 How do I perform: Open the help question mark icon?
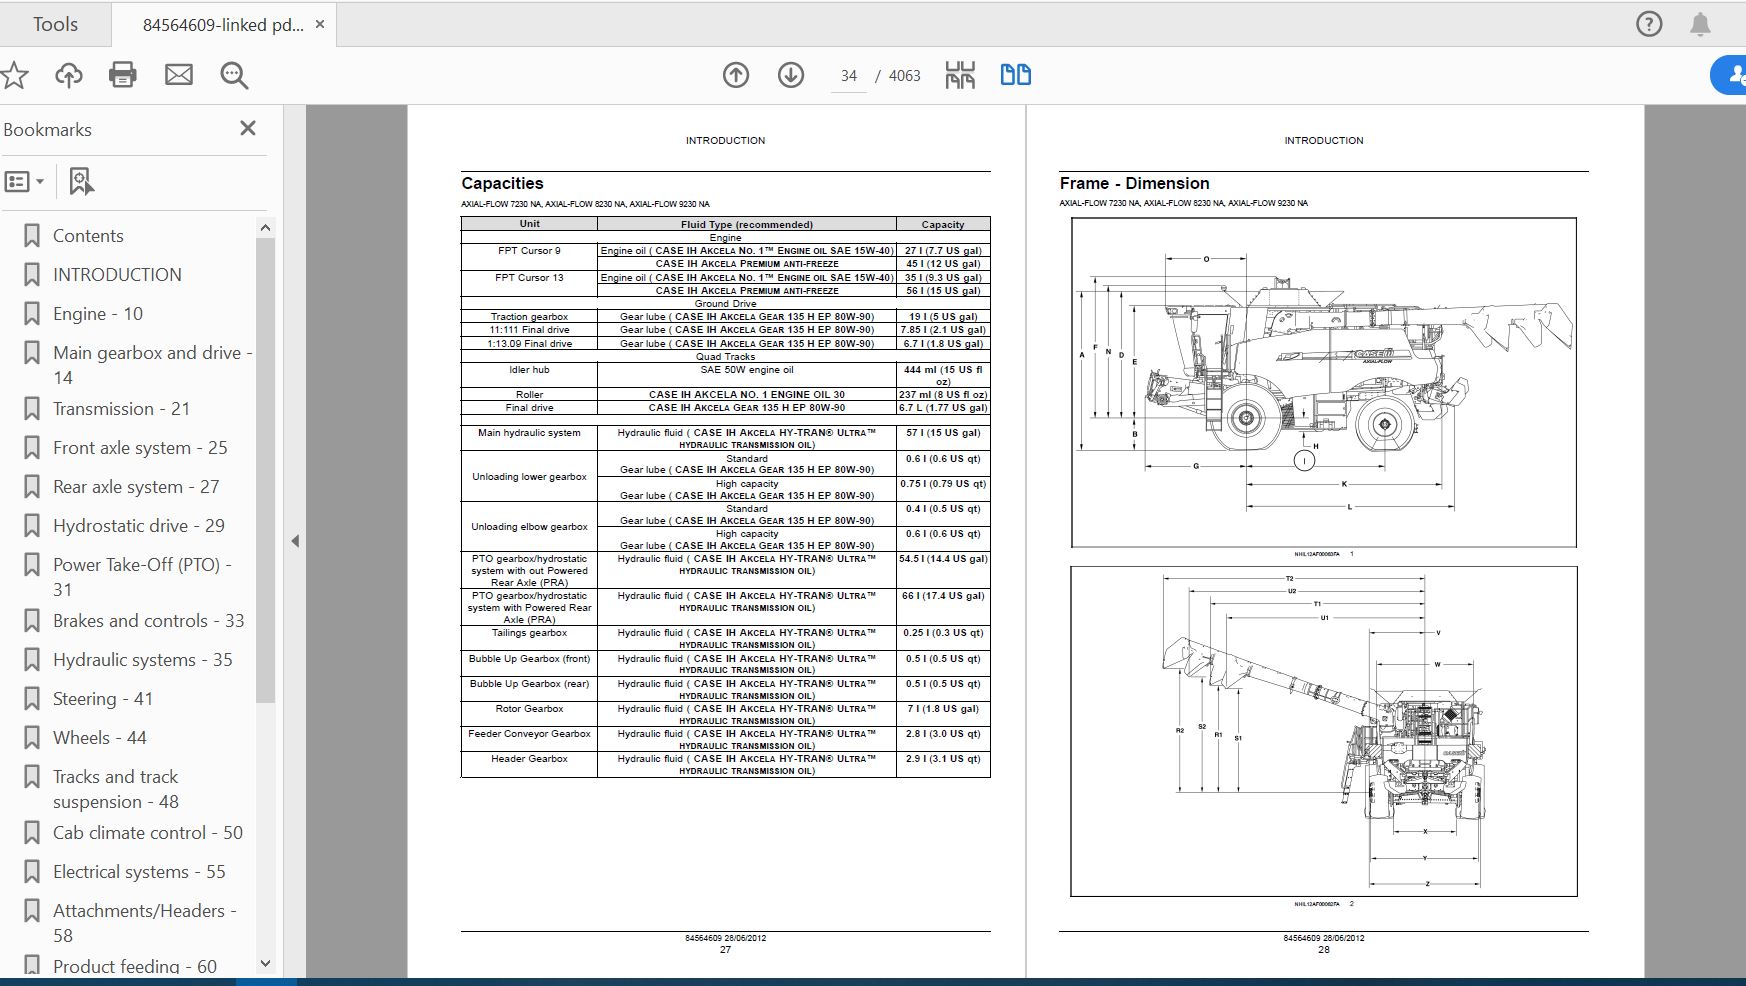(x=1649, y=24)
